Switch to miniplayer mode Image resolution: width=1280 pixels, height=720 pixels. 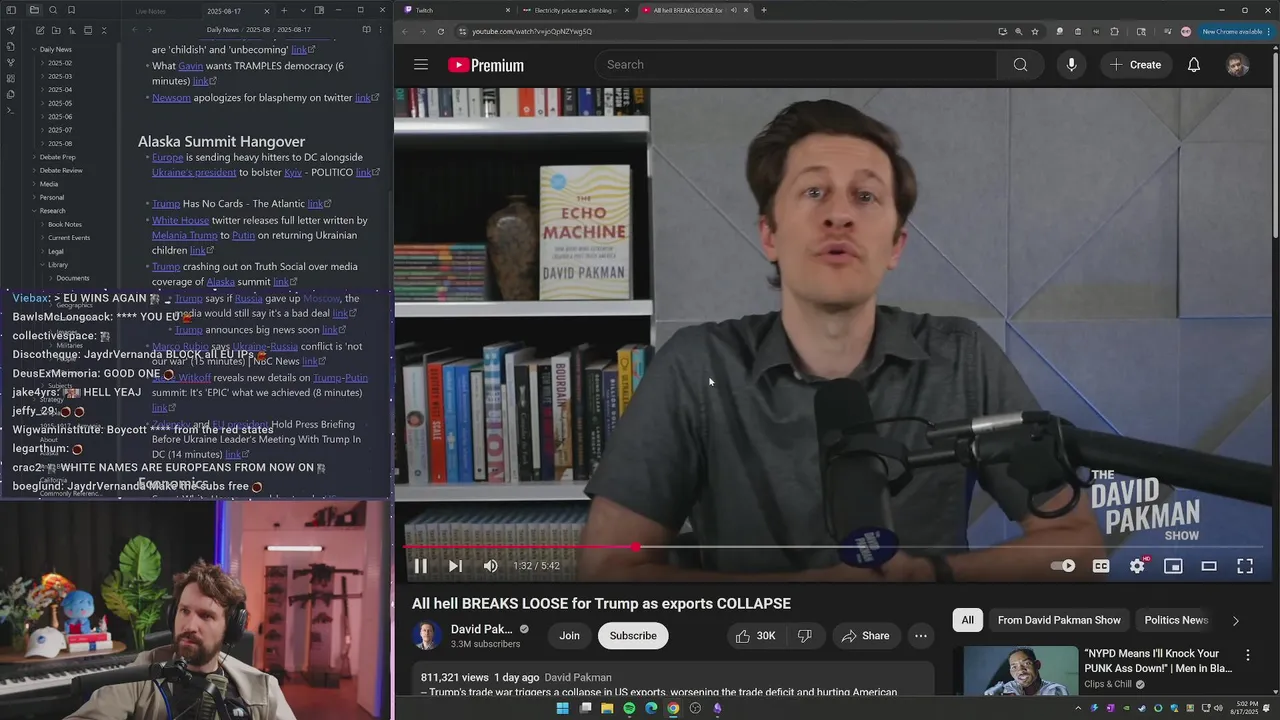(1173, 566)
